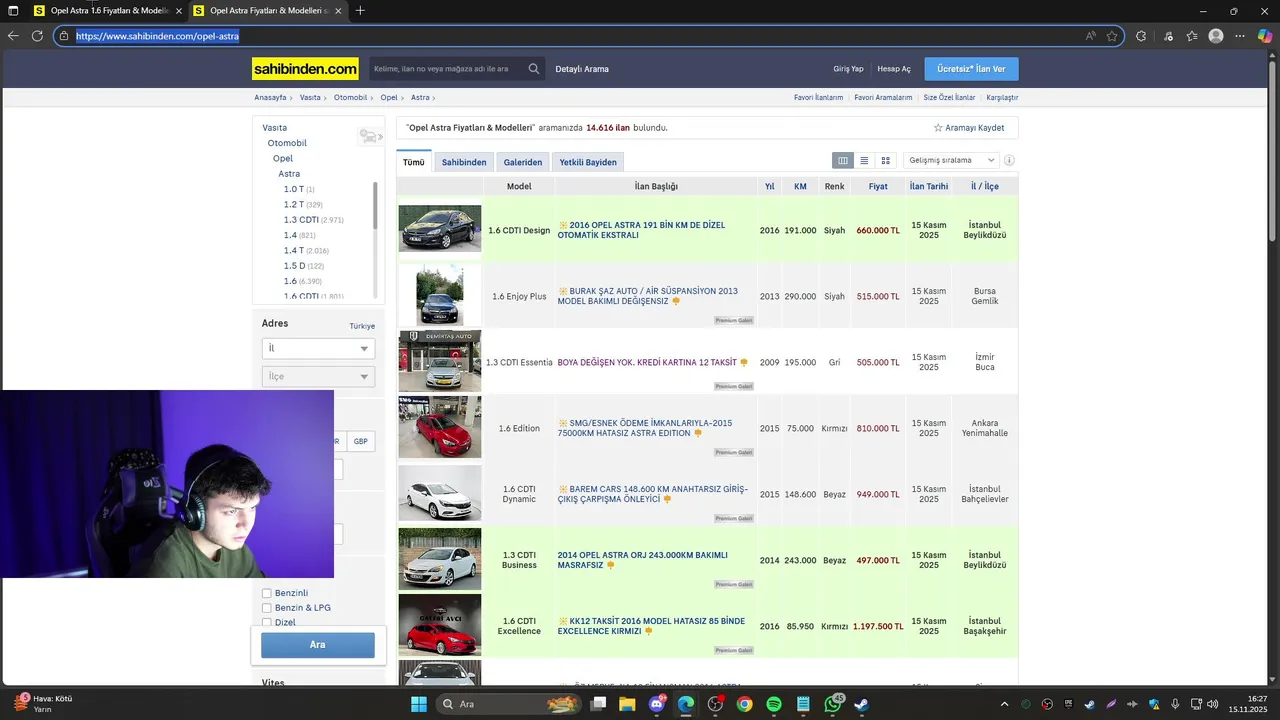
Task: Open the Copilot icon in the browser
Action: coord(1264,36)
